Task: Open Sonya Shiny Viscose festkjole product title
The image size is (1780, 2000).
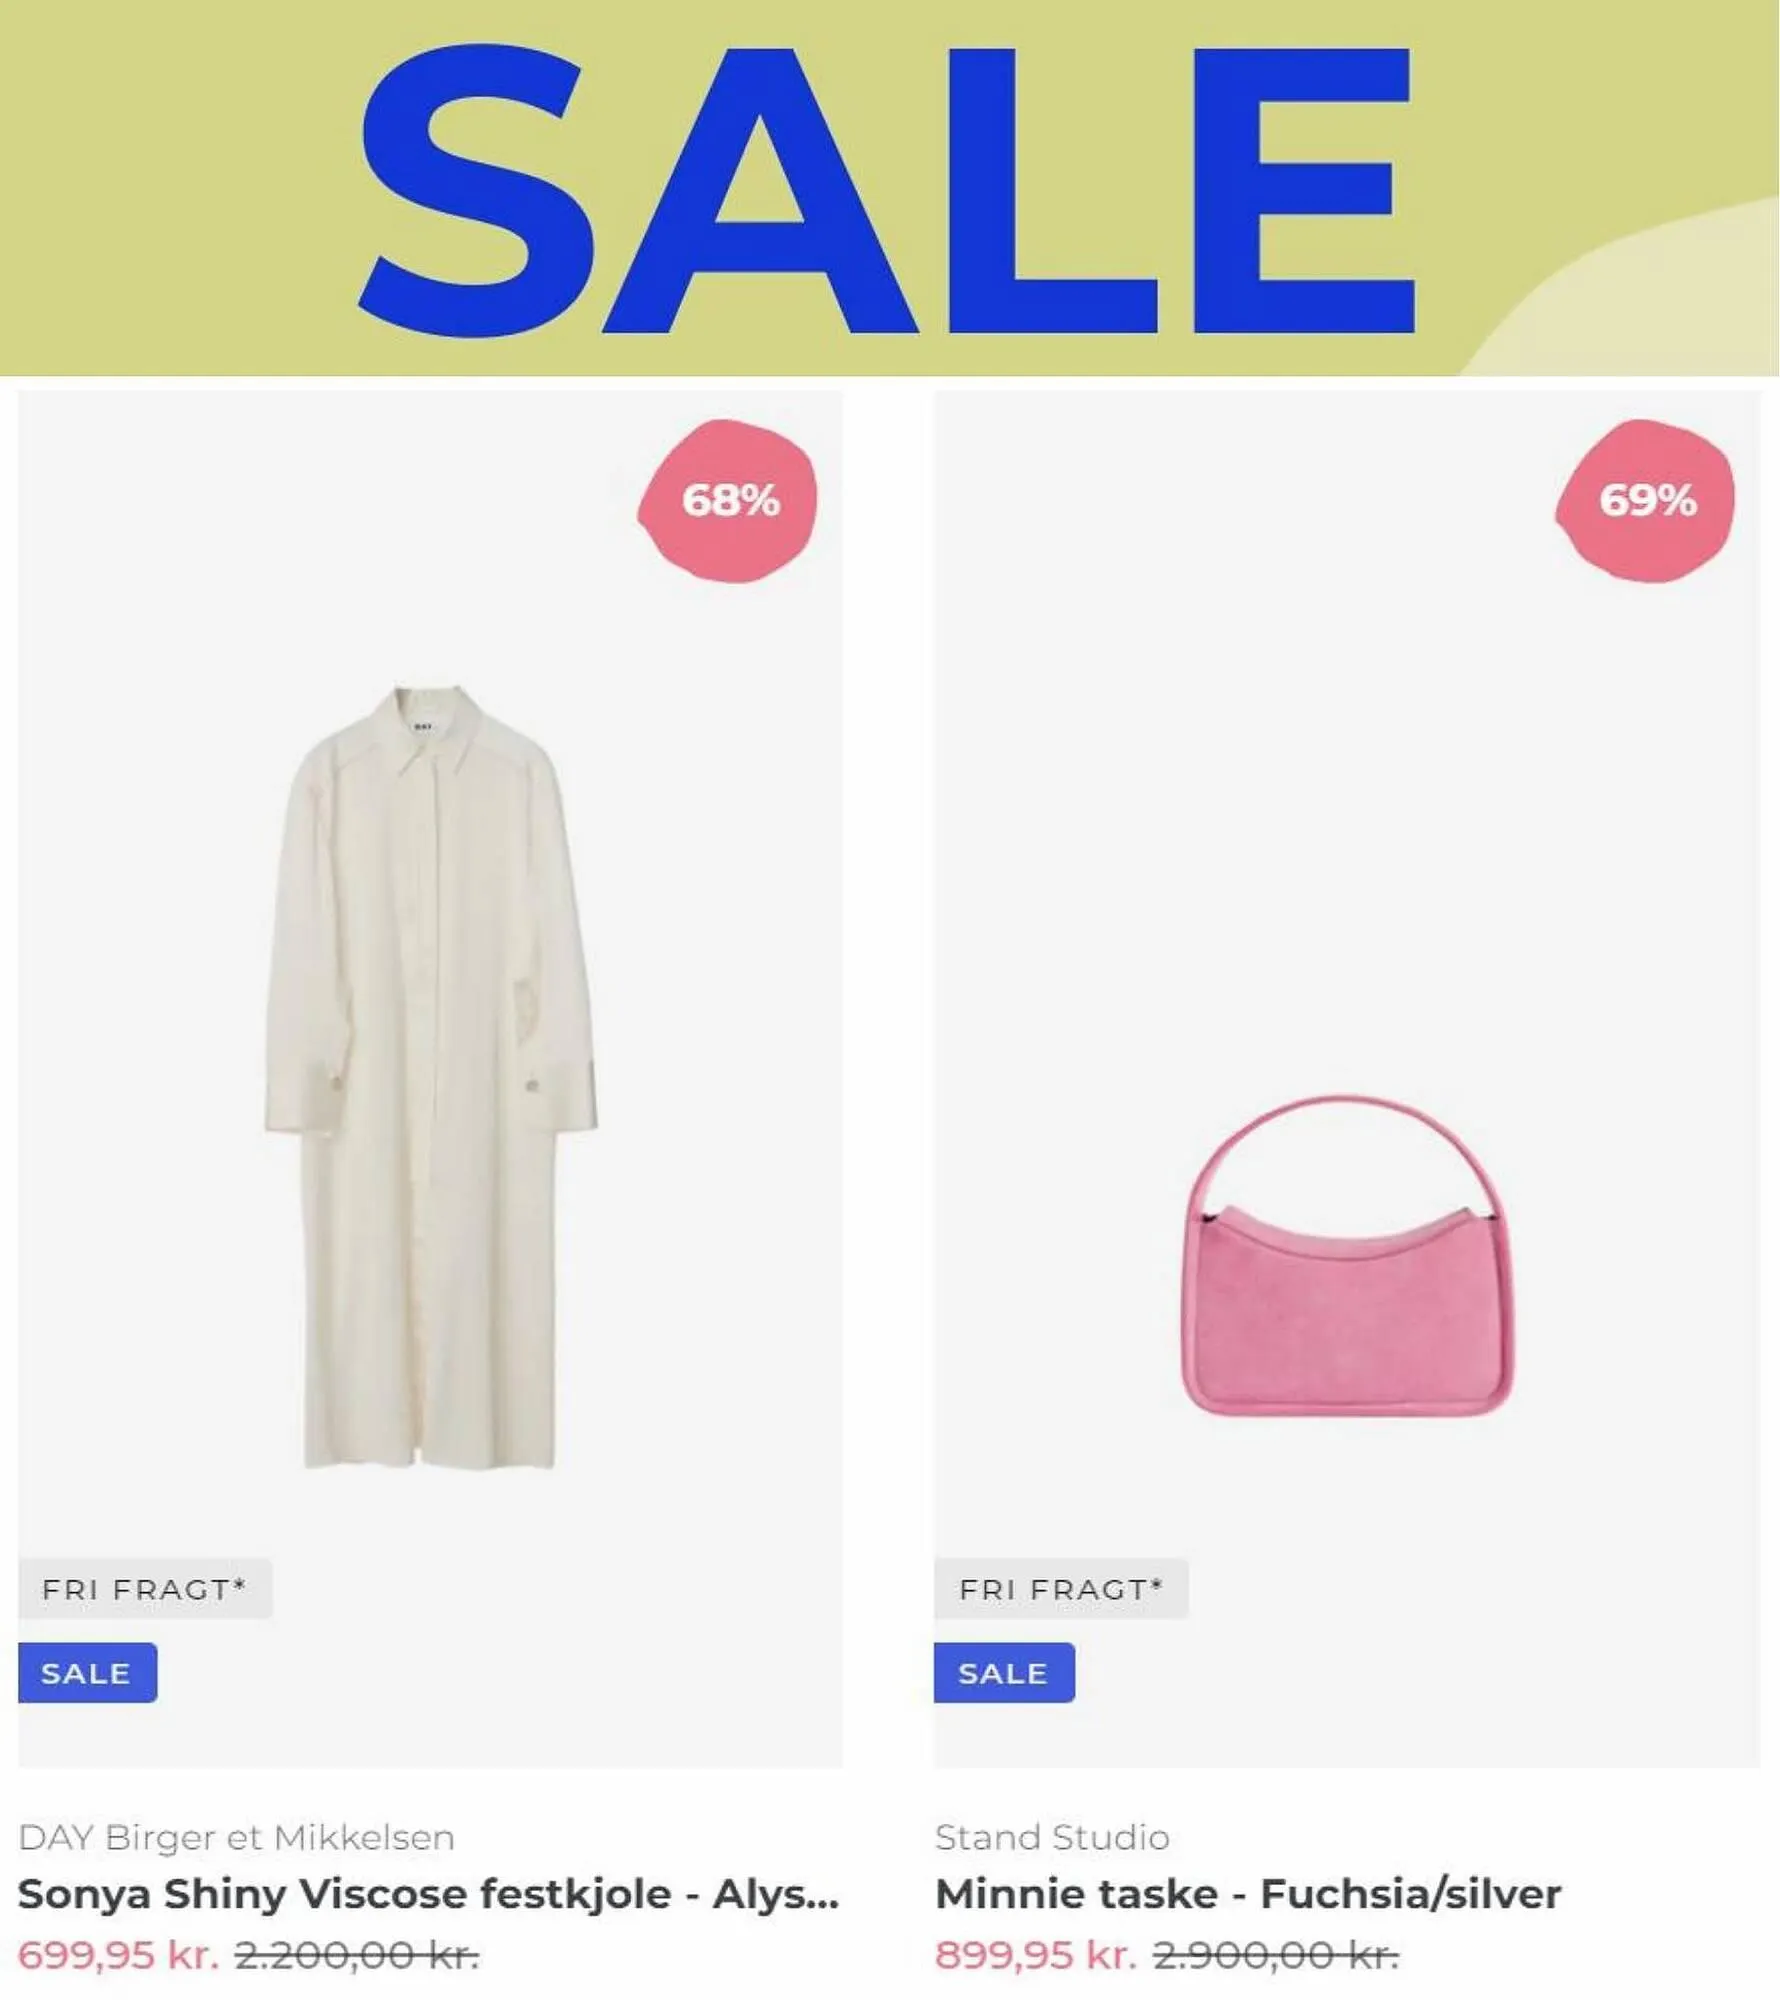Action: pyautogui.click(x=428, y=1895)
